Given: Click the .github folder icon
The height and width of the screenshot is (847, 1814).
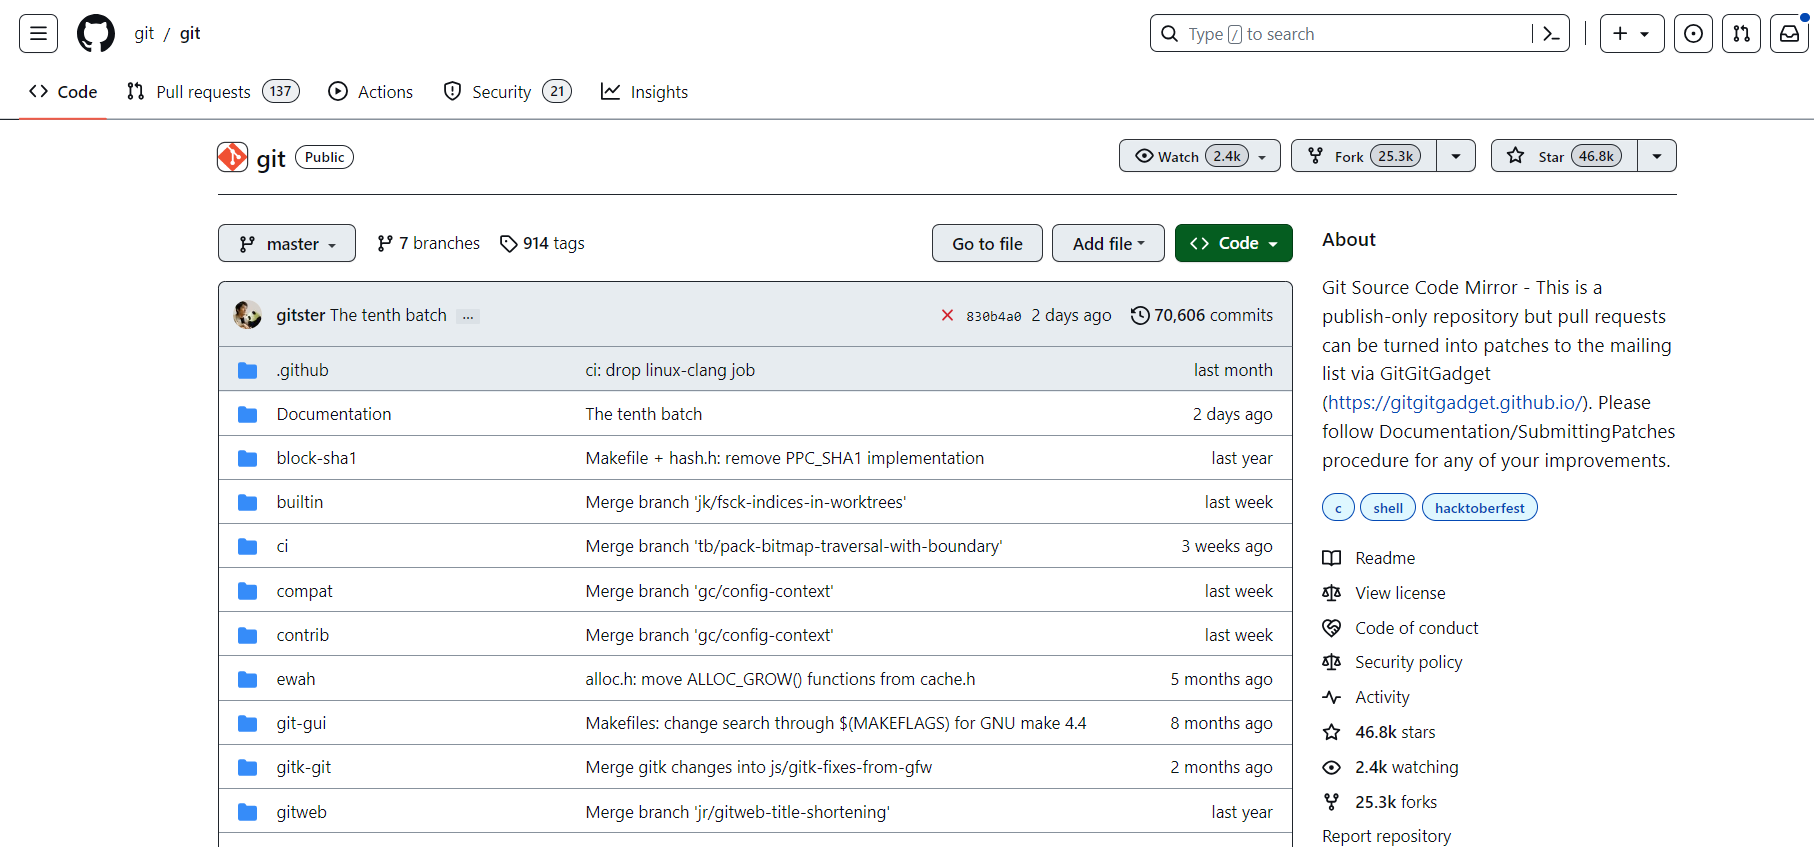Looking at the screenshot, I should [248, 370].
